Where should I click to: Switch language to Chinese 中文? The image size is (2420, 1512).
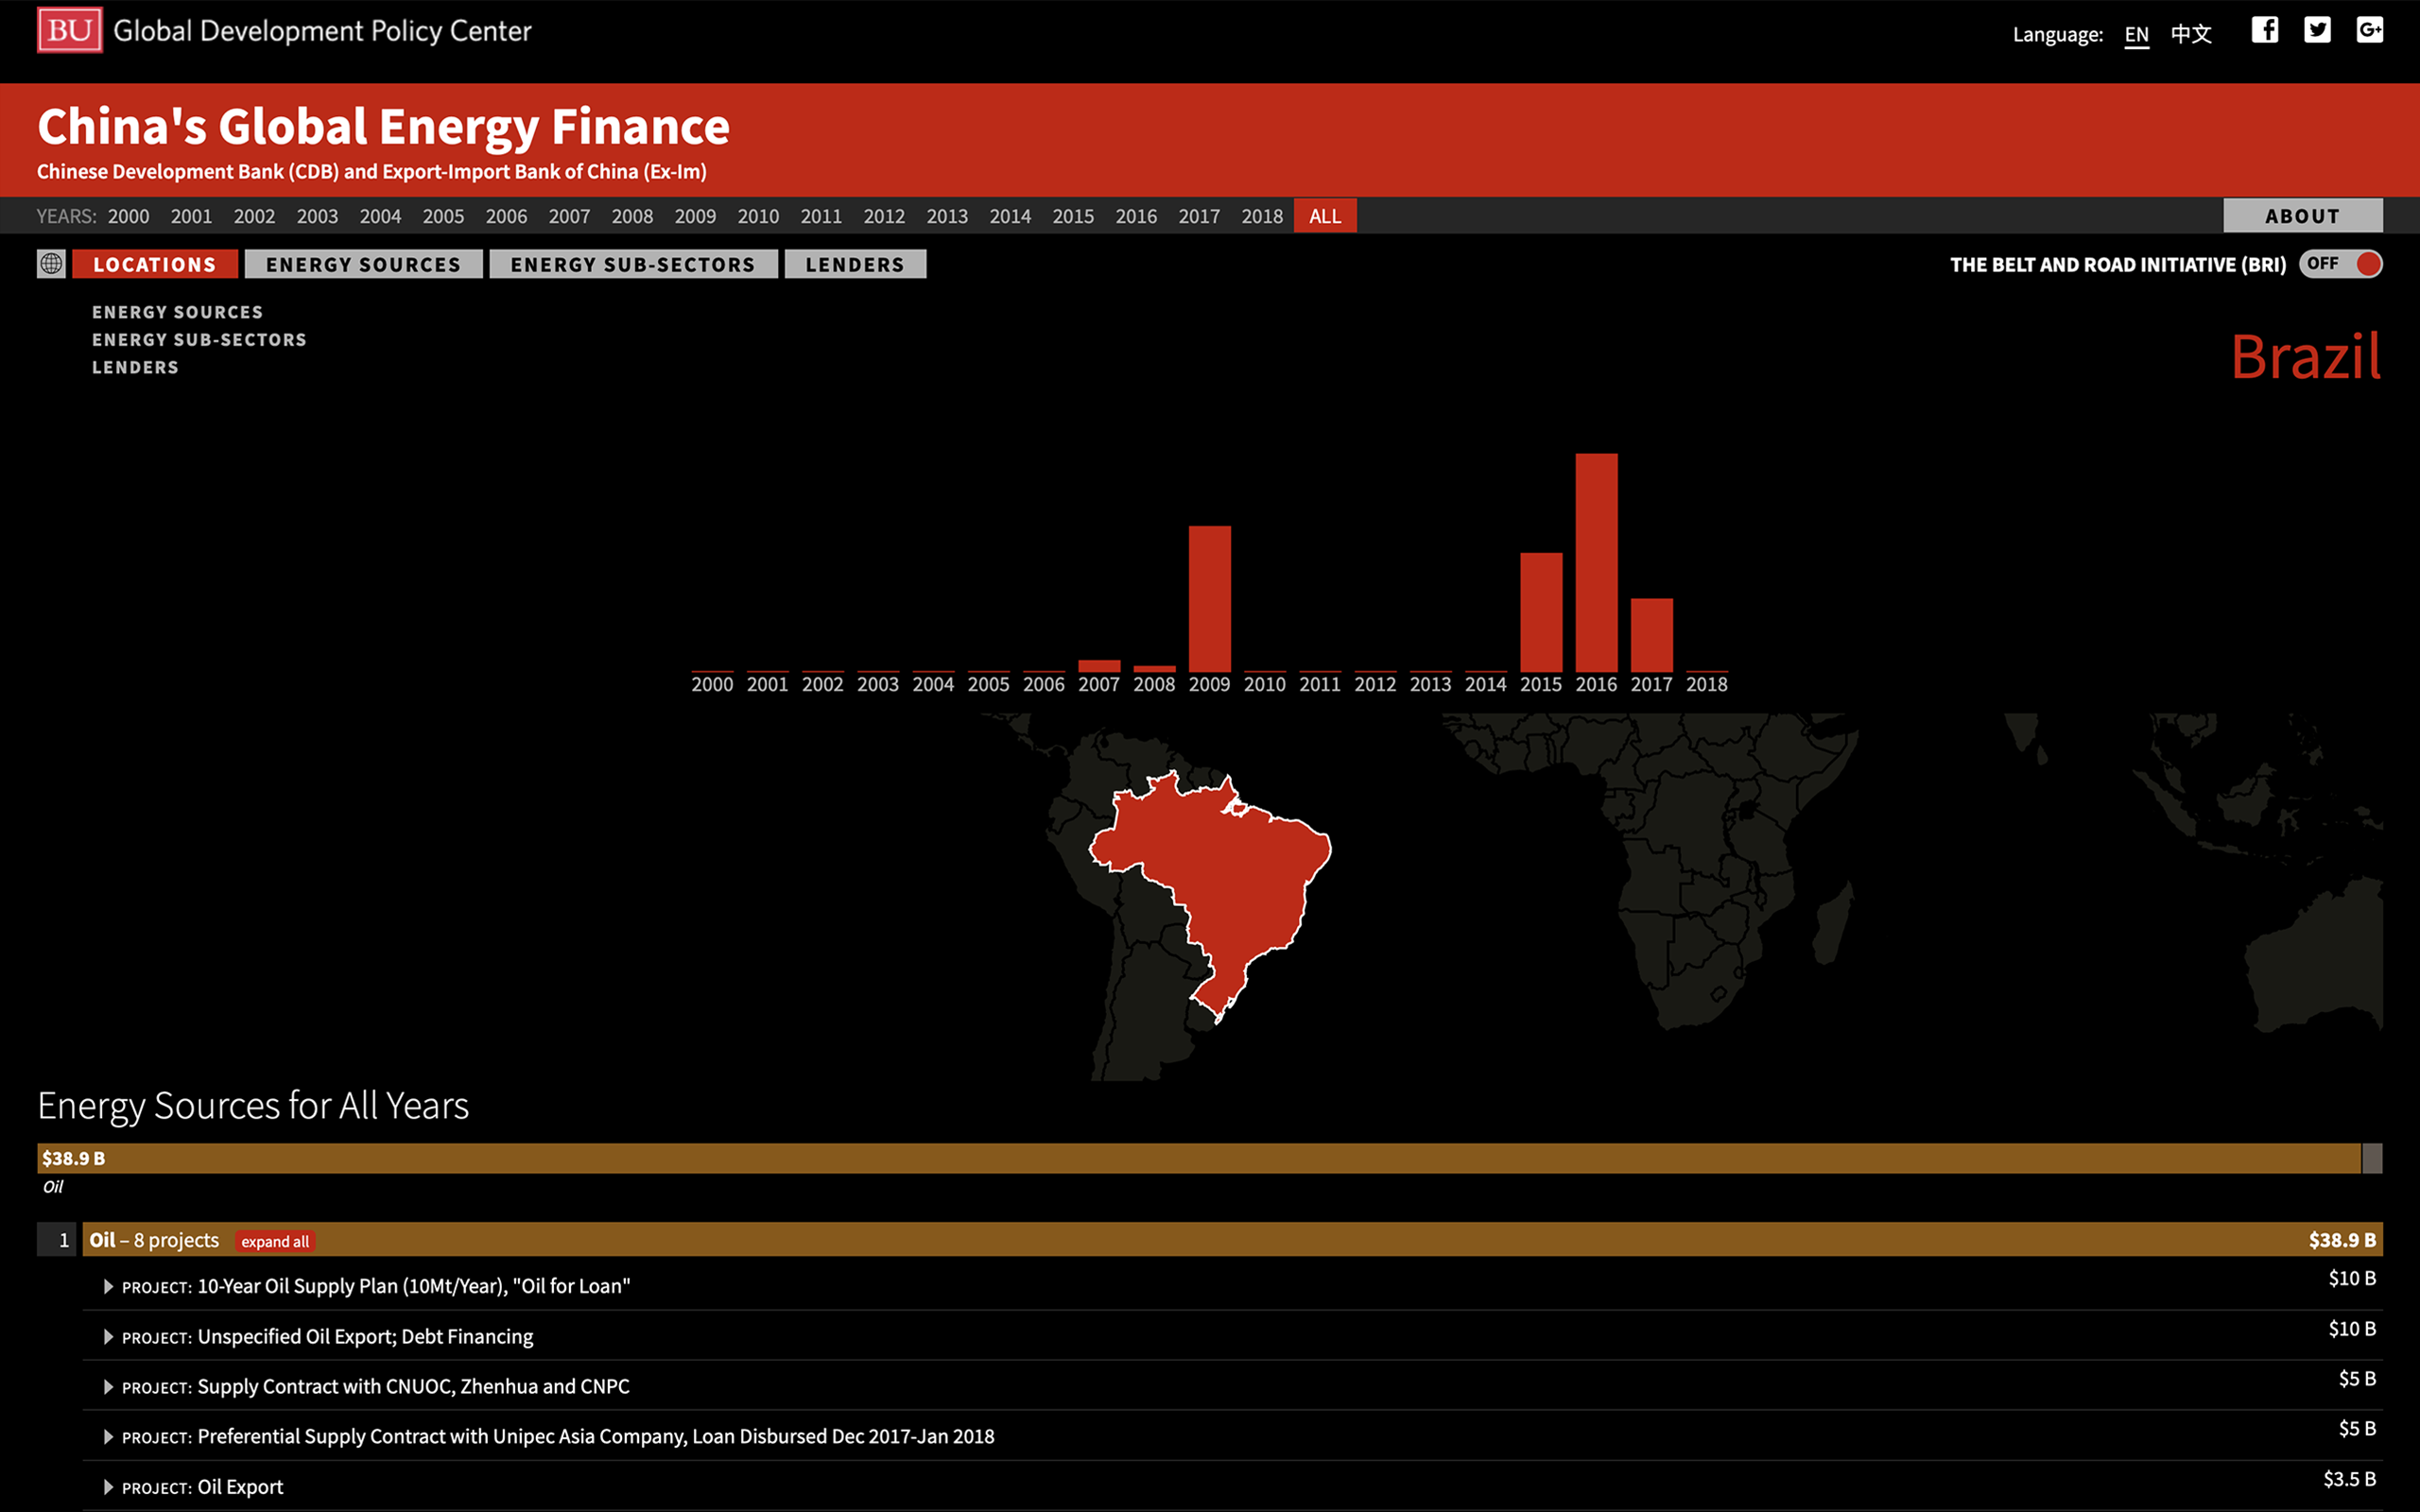click(2191, 34)
